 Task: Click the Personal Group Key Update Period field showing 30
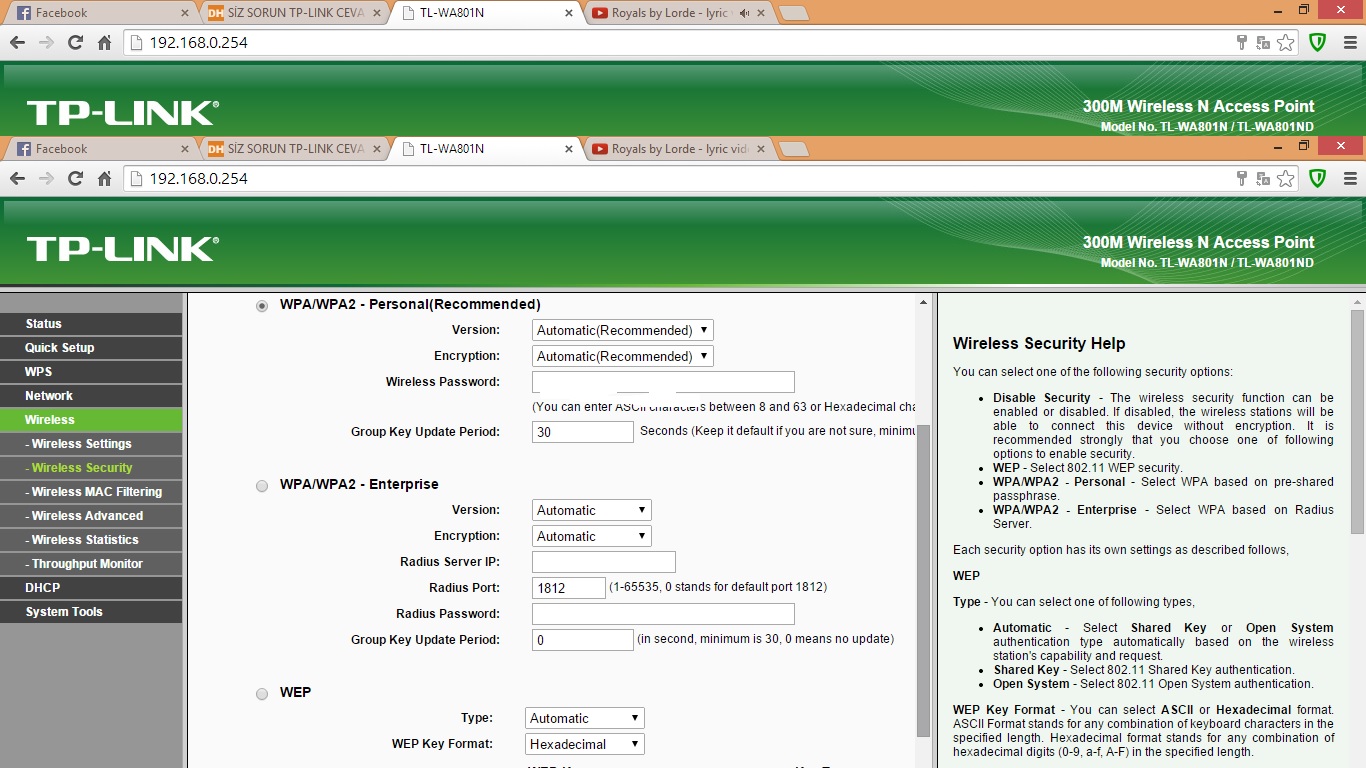[x=583, y=432]
